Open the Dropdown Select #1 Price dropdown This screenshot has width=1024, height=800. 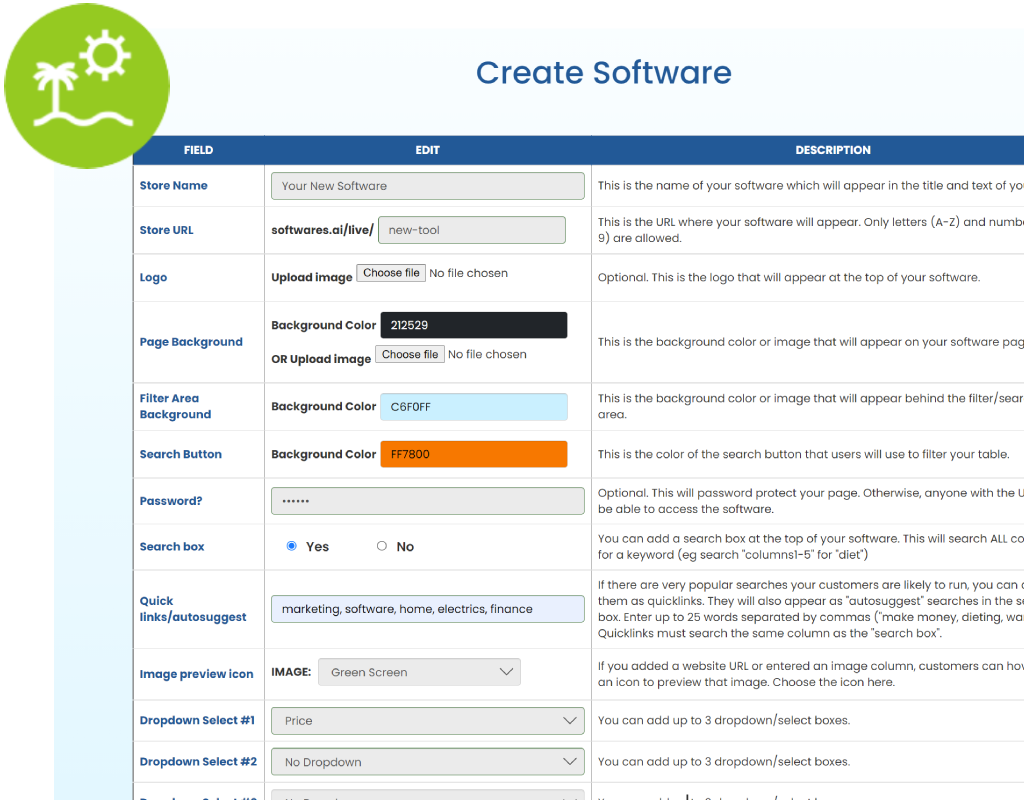pyautogui.click(x=427, y=720)
